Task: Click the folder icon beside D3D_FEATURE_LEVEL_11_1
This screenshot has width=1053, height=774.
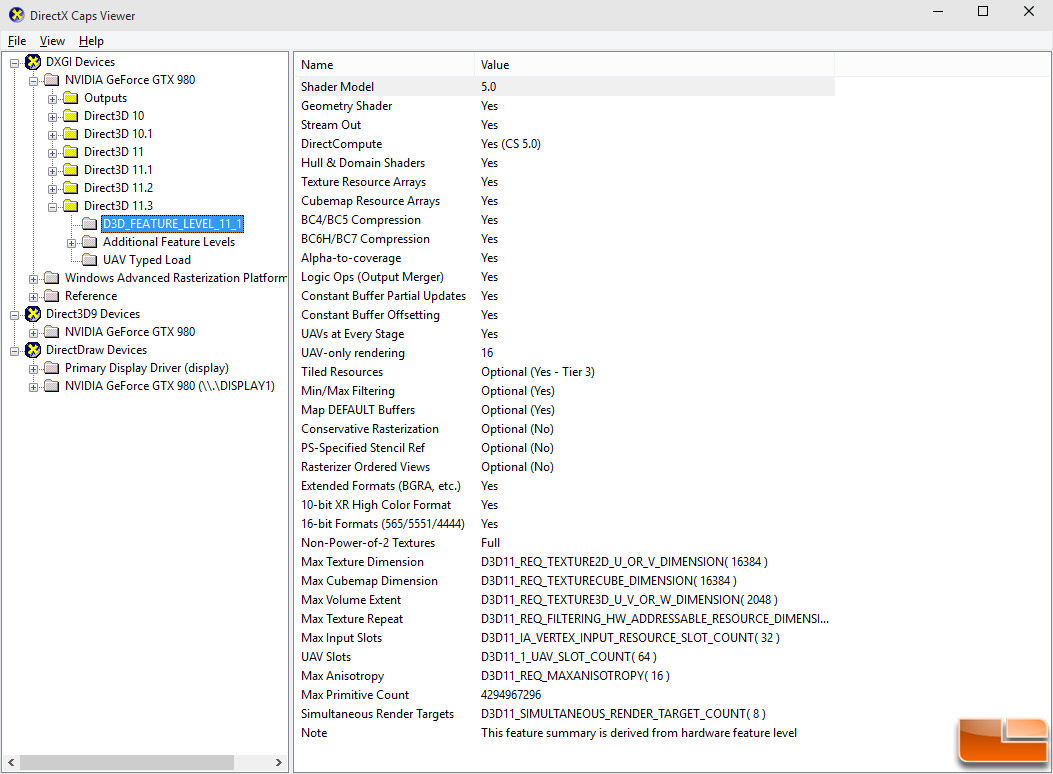Action: tap(89, 224)
